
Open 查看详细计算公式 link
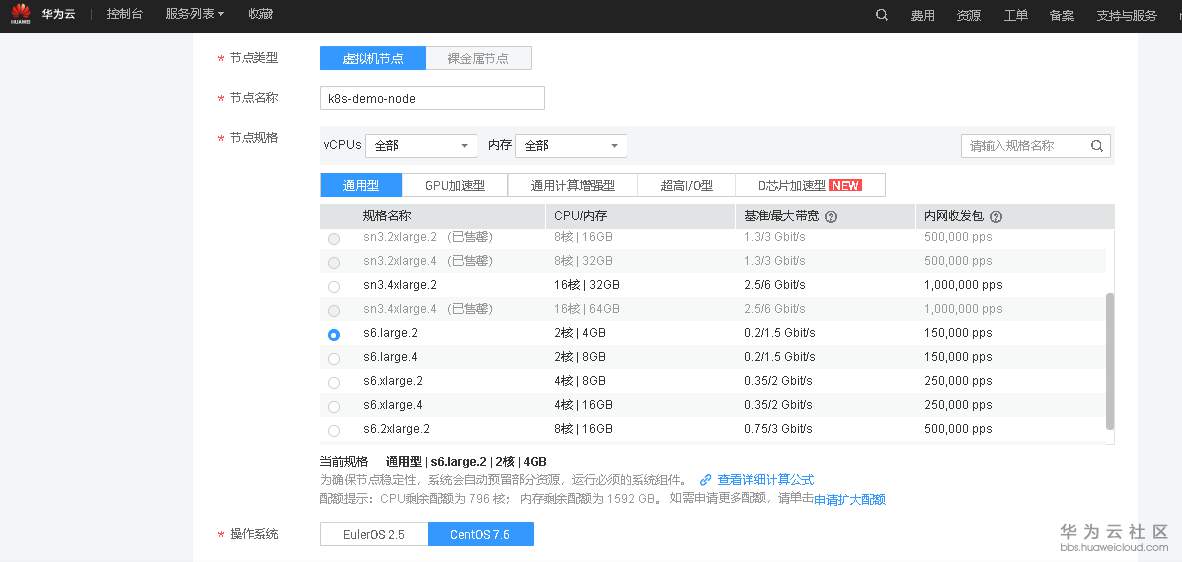click(x=766, y=479)
